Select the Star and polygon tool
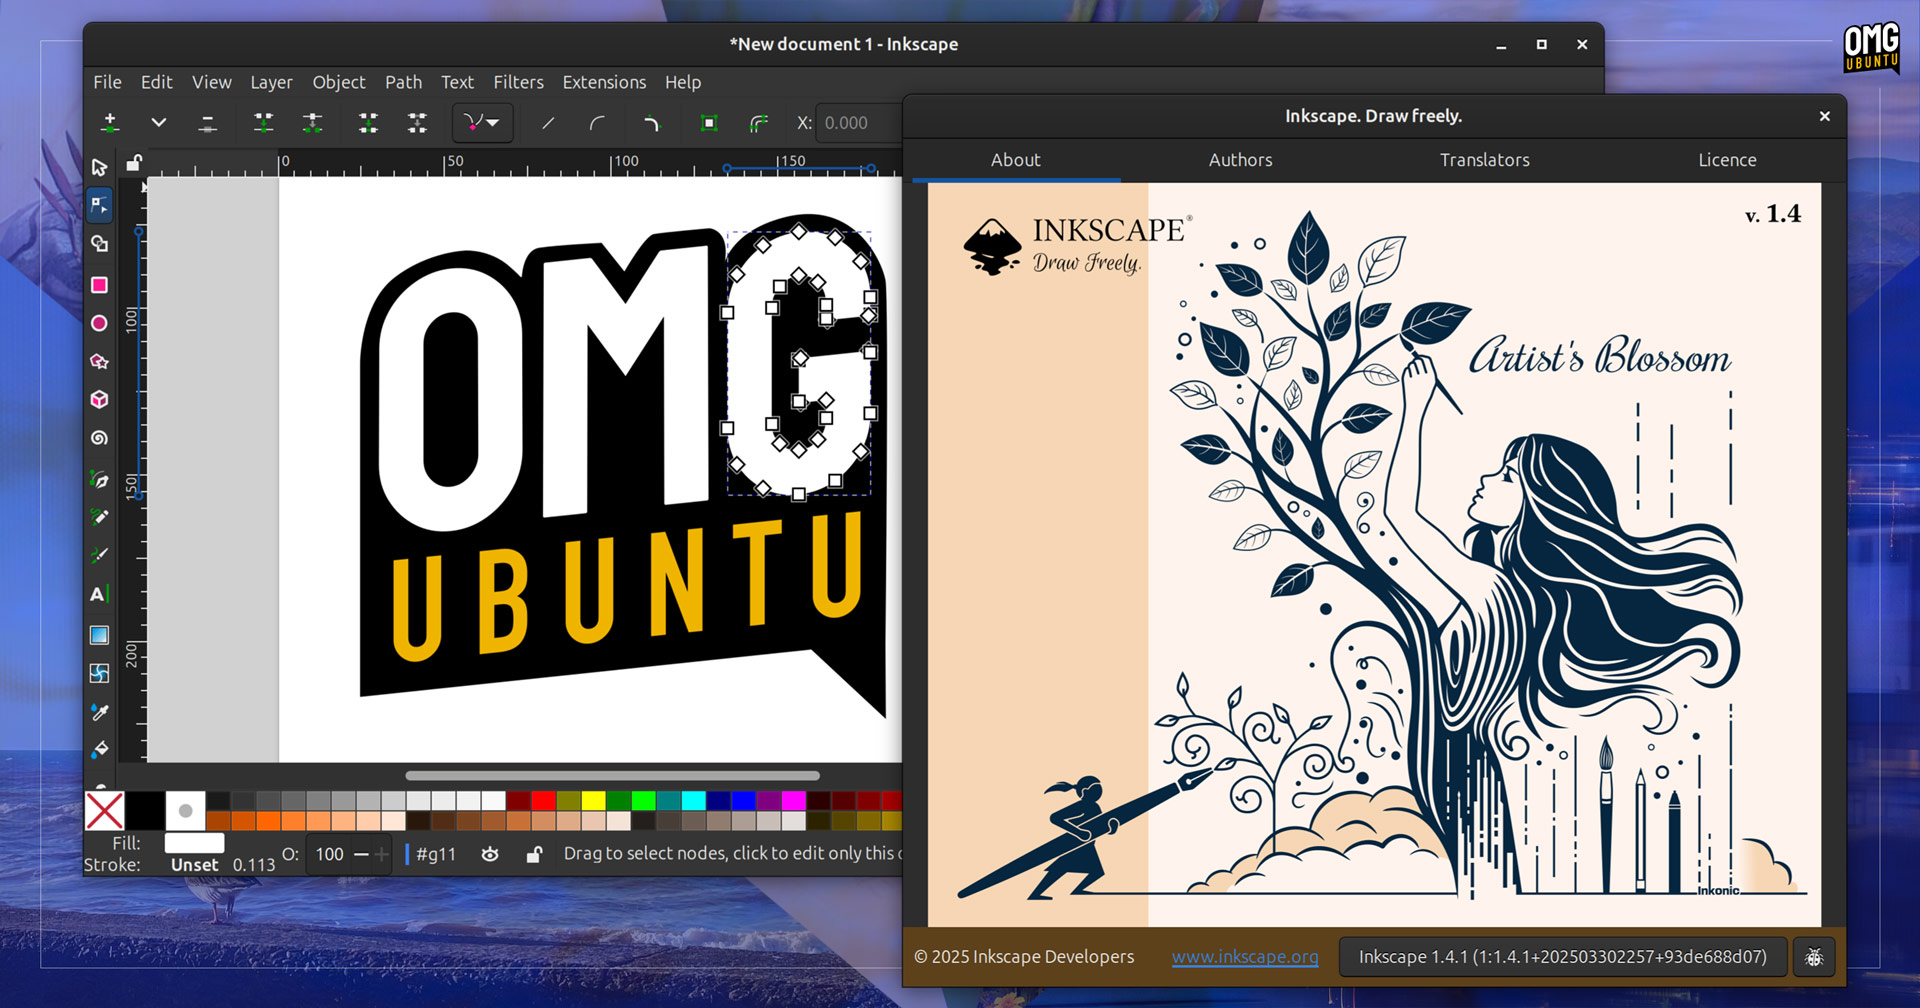The width and height of the screenshot is (1920, 1008). coord(99,361)
